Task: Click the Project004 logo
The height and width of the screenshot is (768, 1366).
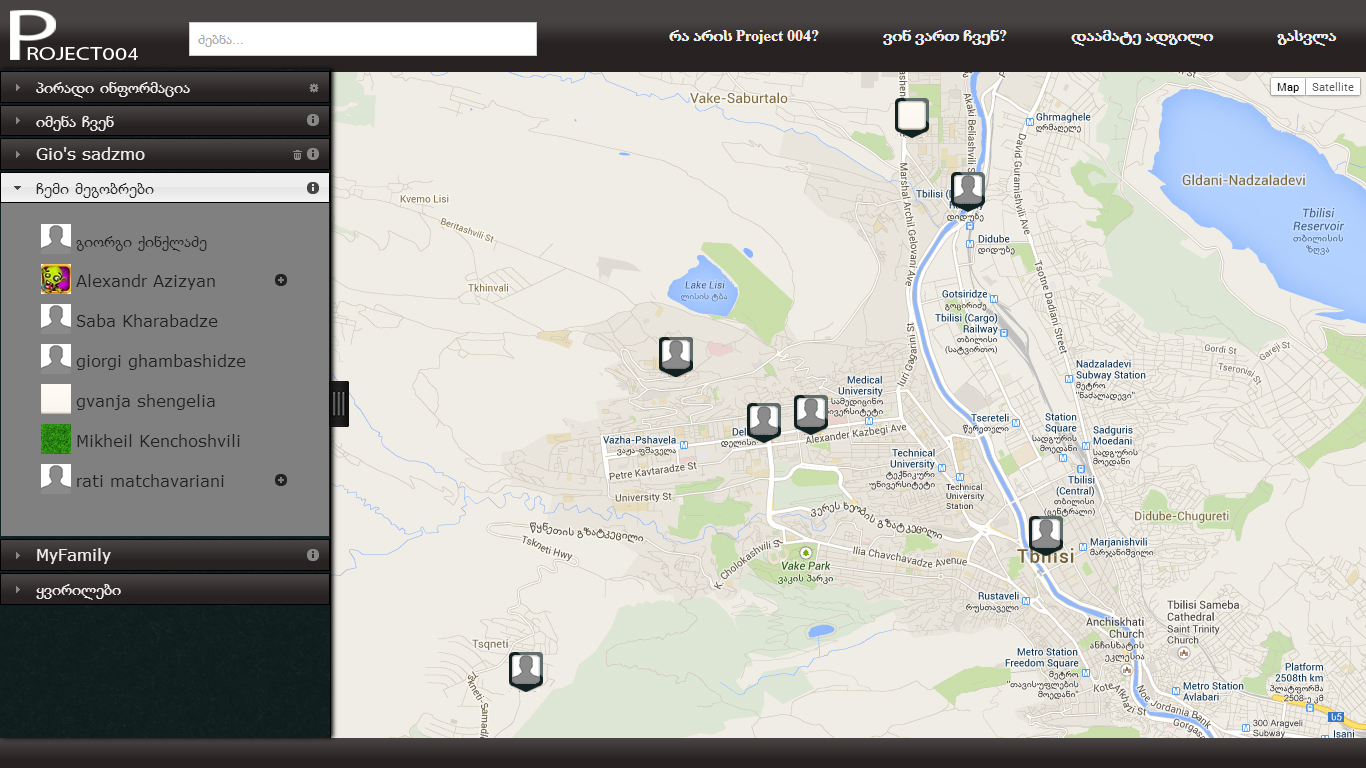Action: (74, 37)
